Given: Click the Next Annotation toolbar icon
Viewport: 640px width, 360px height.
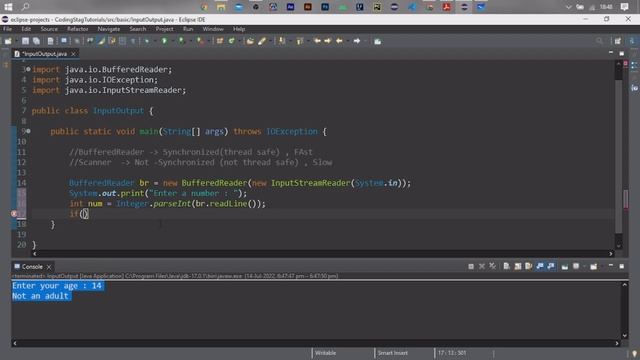Looking at the screenshot, I should point(282,41).
